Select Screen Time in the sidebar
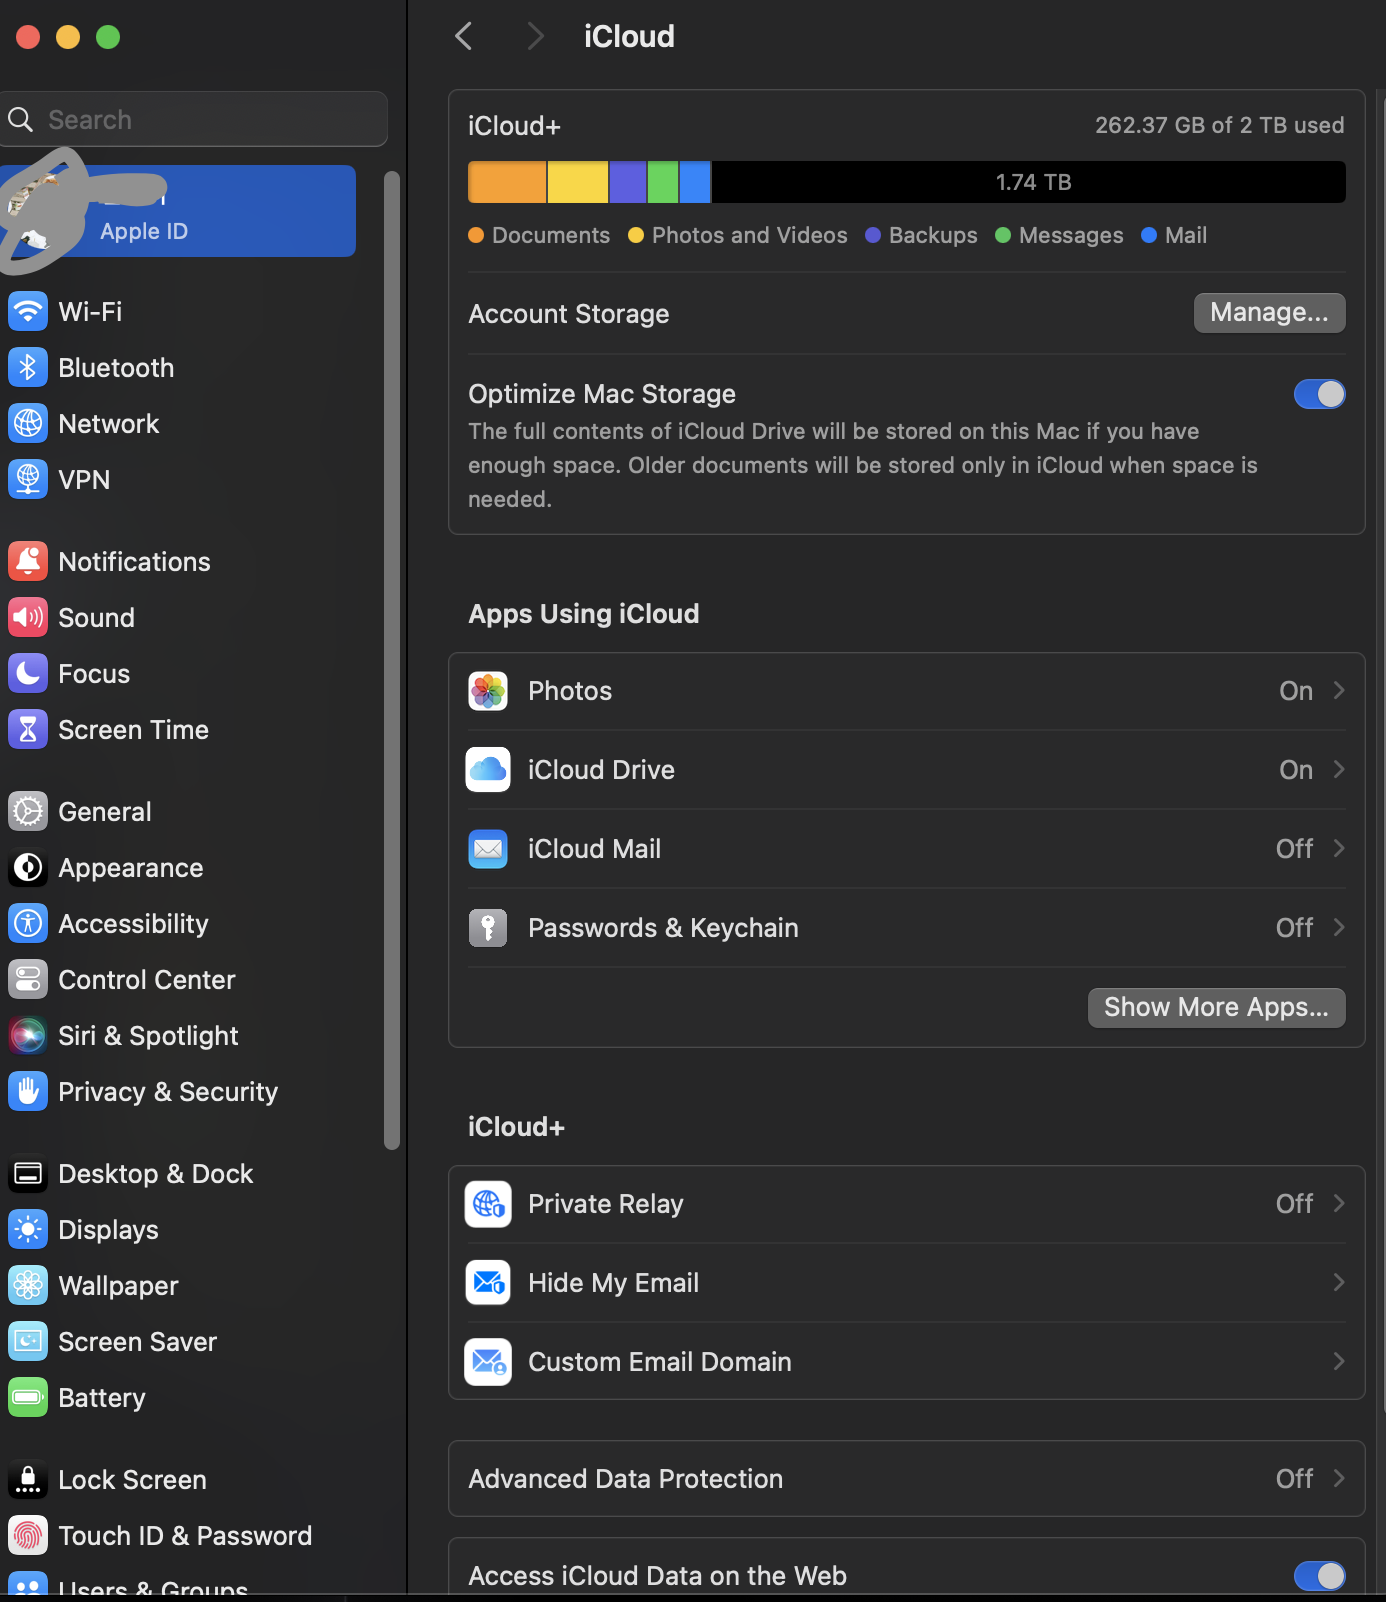The height and width of the screenshot is (1602, 1386). tap(178, 729)
